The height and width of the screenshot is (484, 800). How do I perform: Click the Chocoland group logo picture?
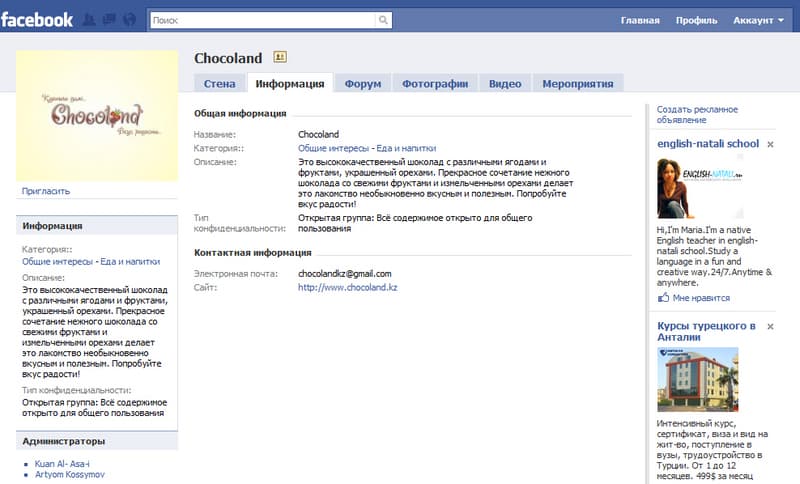tap(97, 115)
